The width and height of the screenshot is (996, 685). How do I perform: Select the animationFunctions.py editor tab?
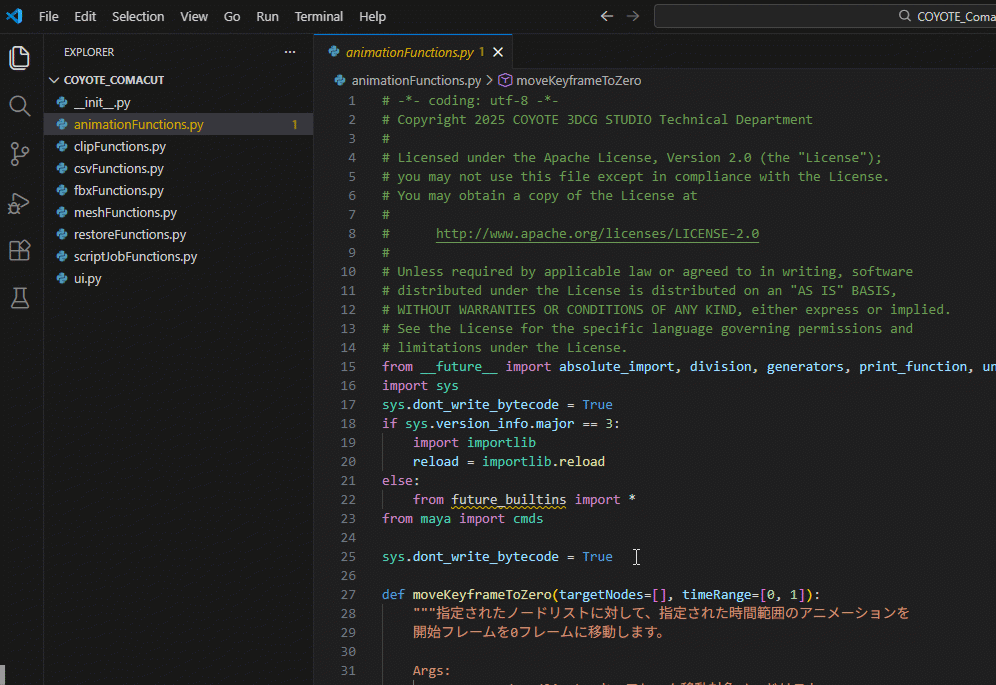(409, 52)
